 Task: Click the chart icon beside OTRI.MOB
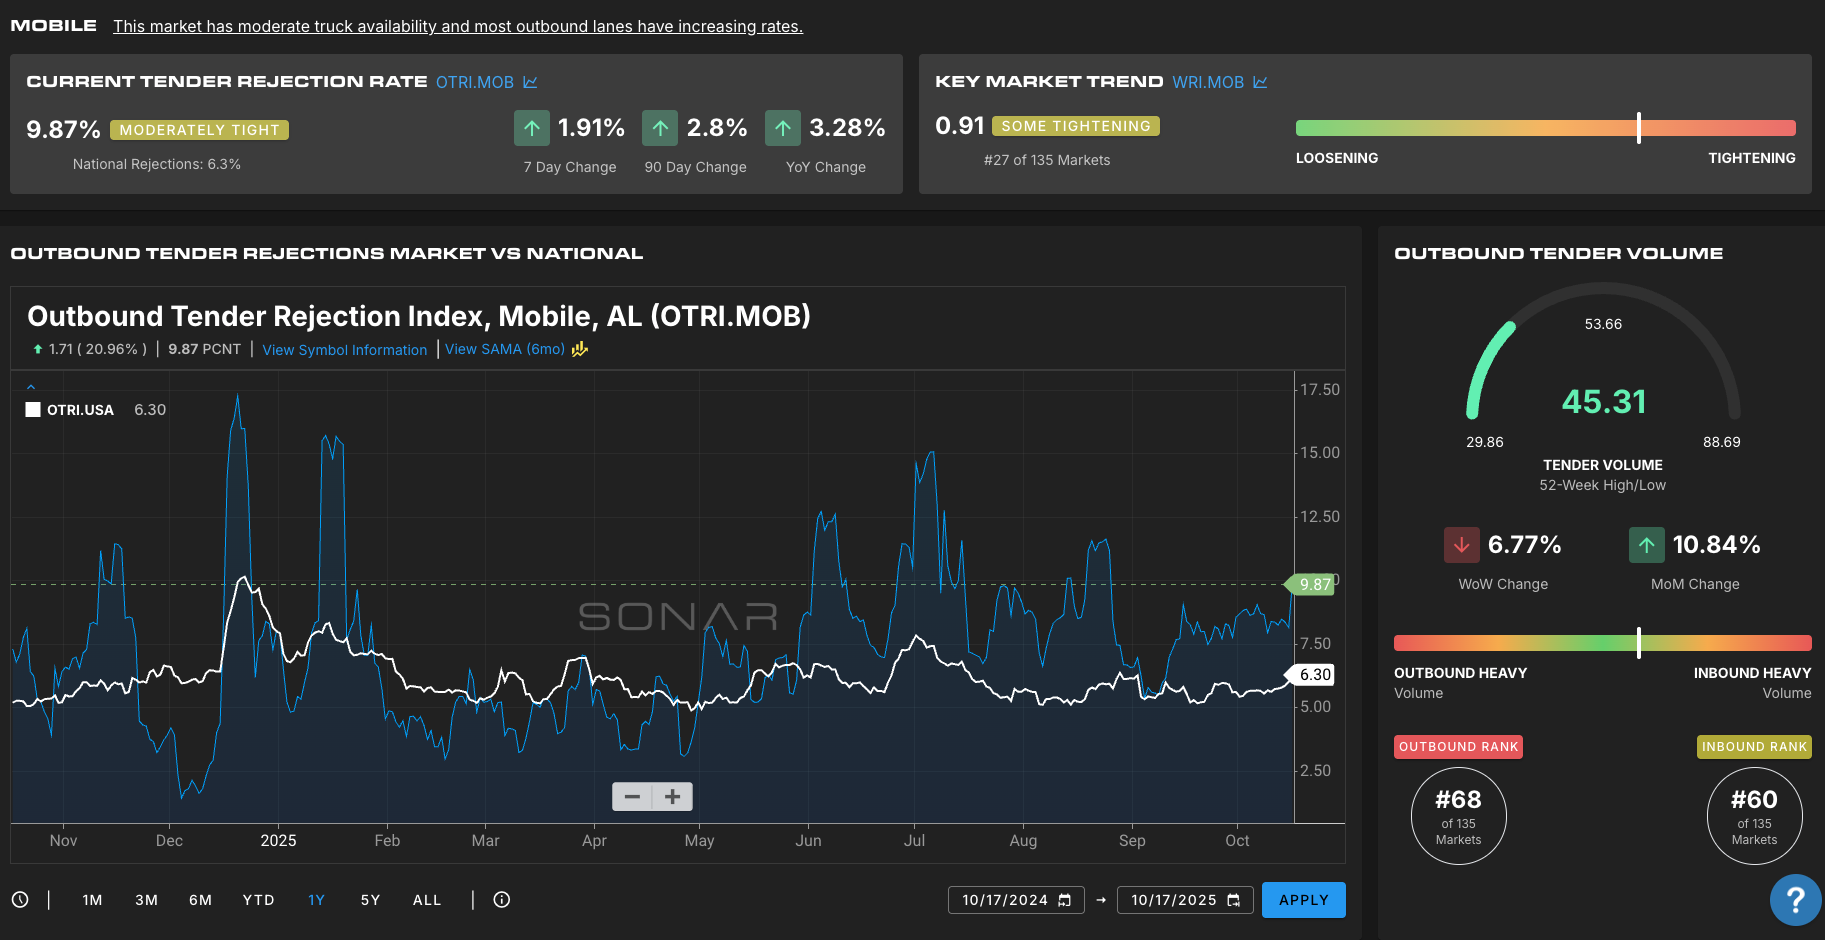tap(530, 82)
